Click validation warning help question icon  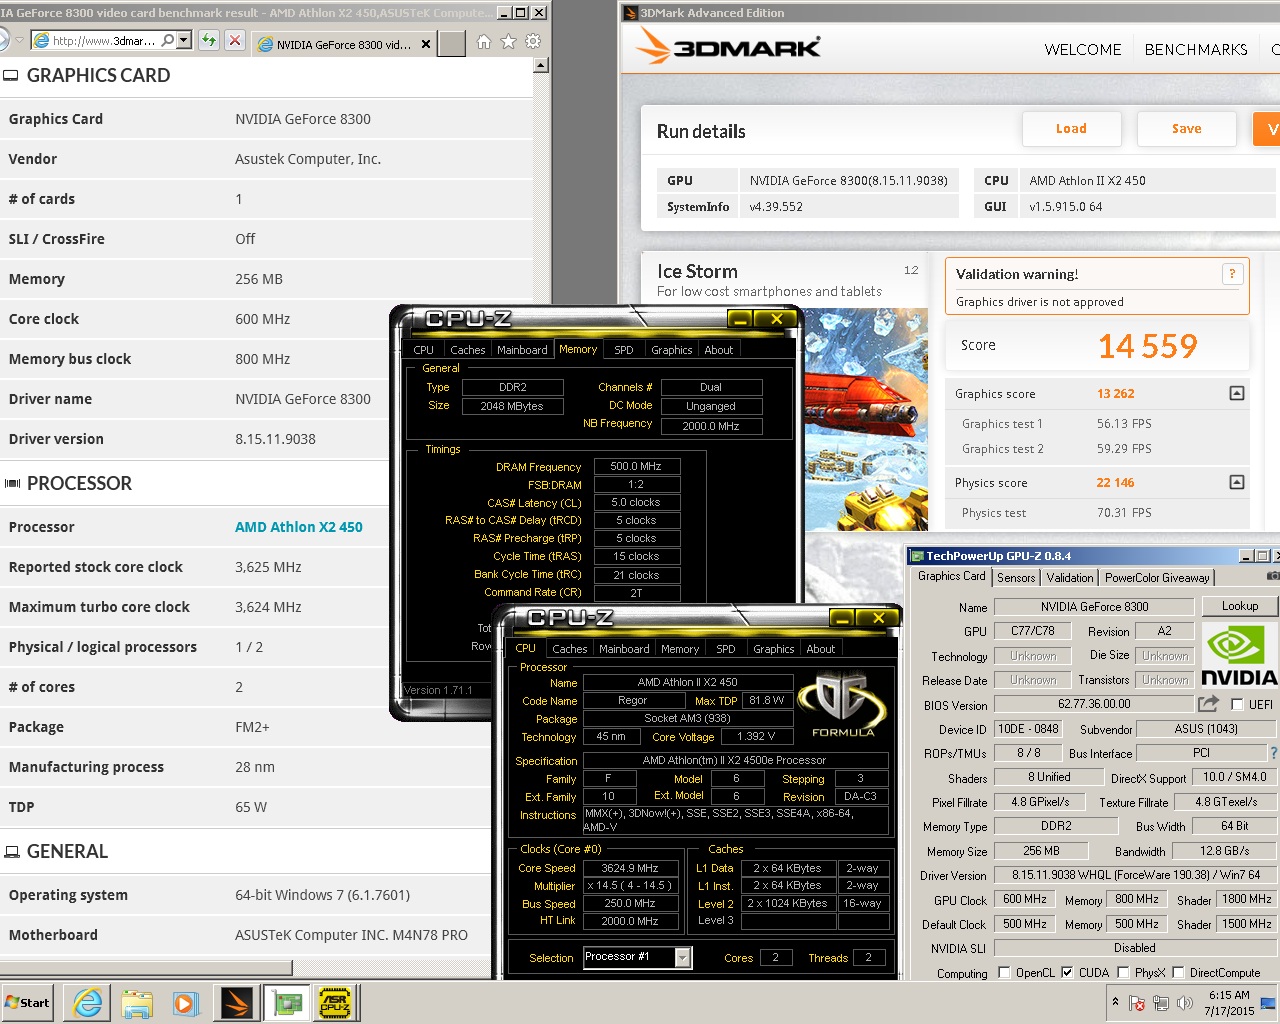(1232, 274)
